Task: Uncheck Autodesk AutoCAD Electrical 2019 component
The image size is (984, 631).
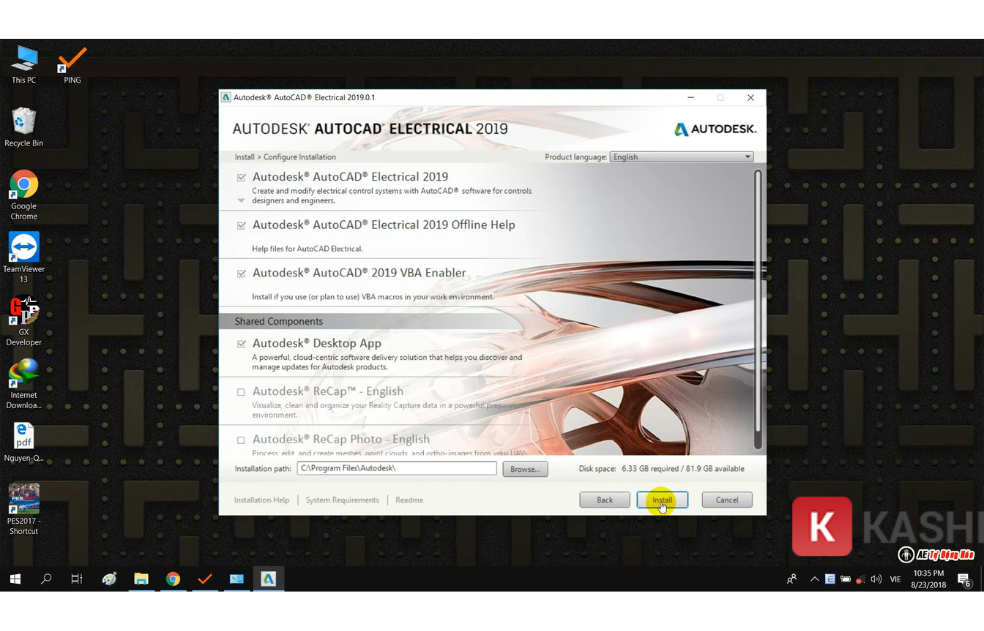Action: [x=241, y=178]
